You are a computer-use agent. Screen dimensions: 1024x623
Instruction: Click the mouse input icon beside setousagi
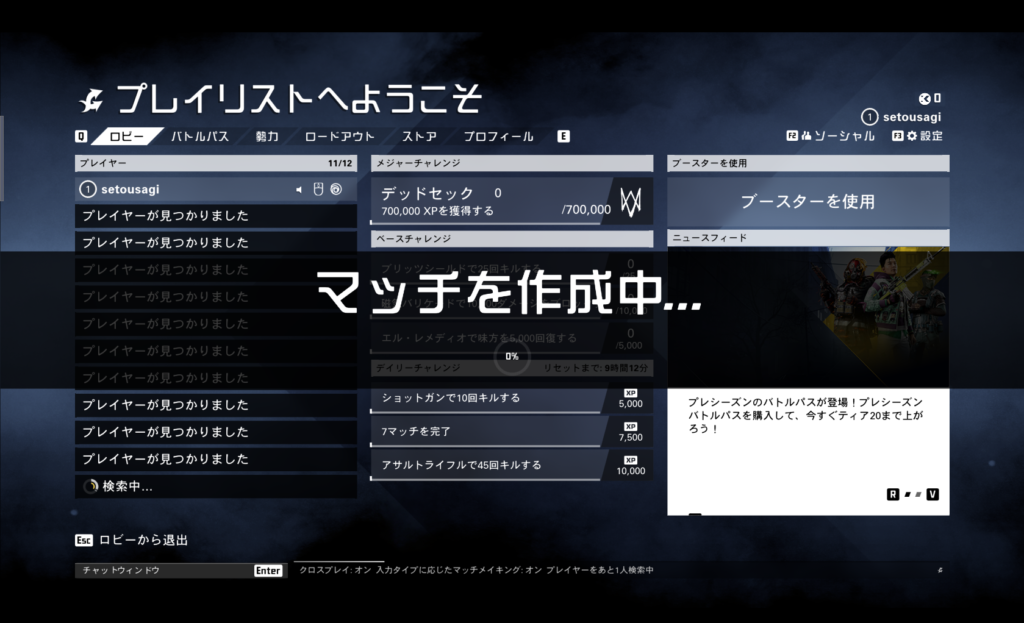[x=317, y=189]
